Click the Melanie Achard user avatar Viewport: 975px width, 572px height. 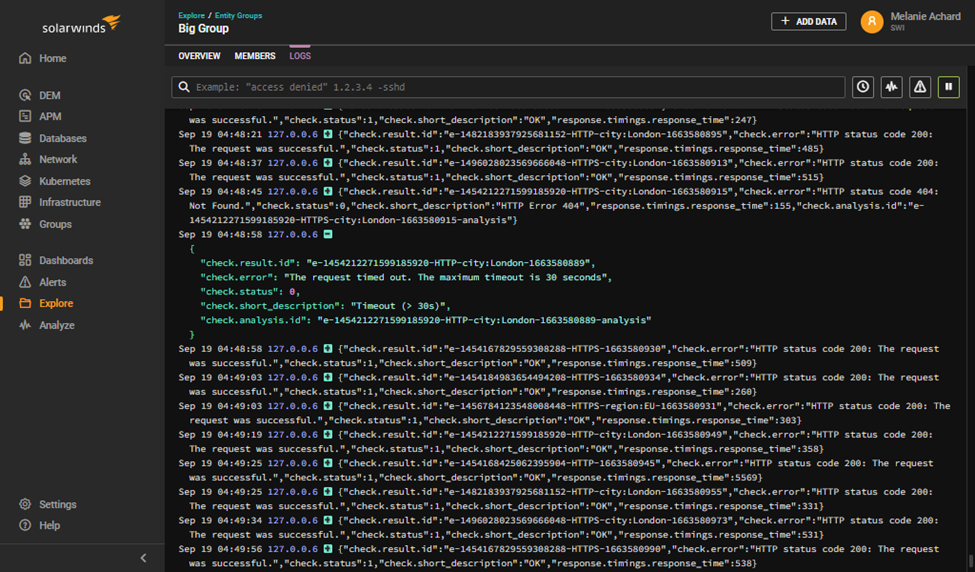click(x=872, y=21)
